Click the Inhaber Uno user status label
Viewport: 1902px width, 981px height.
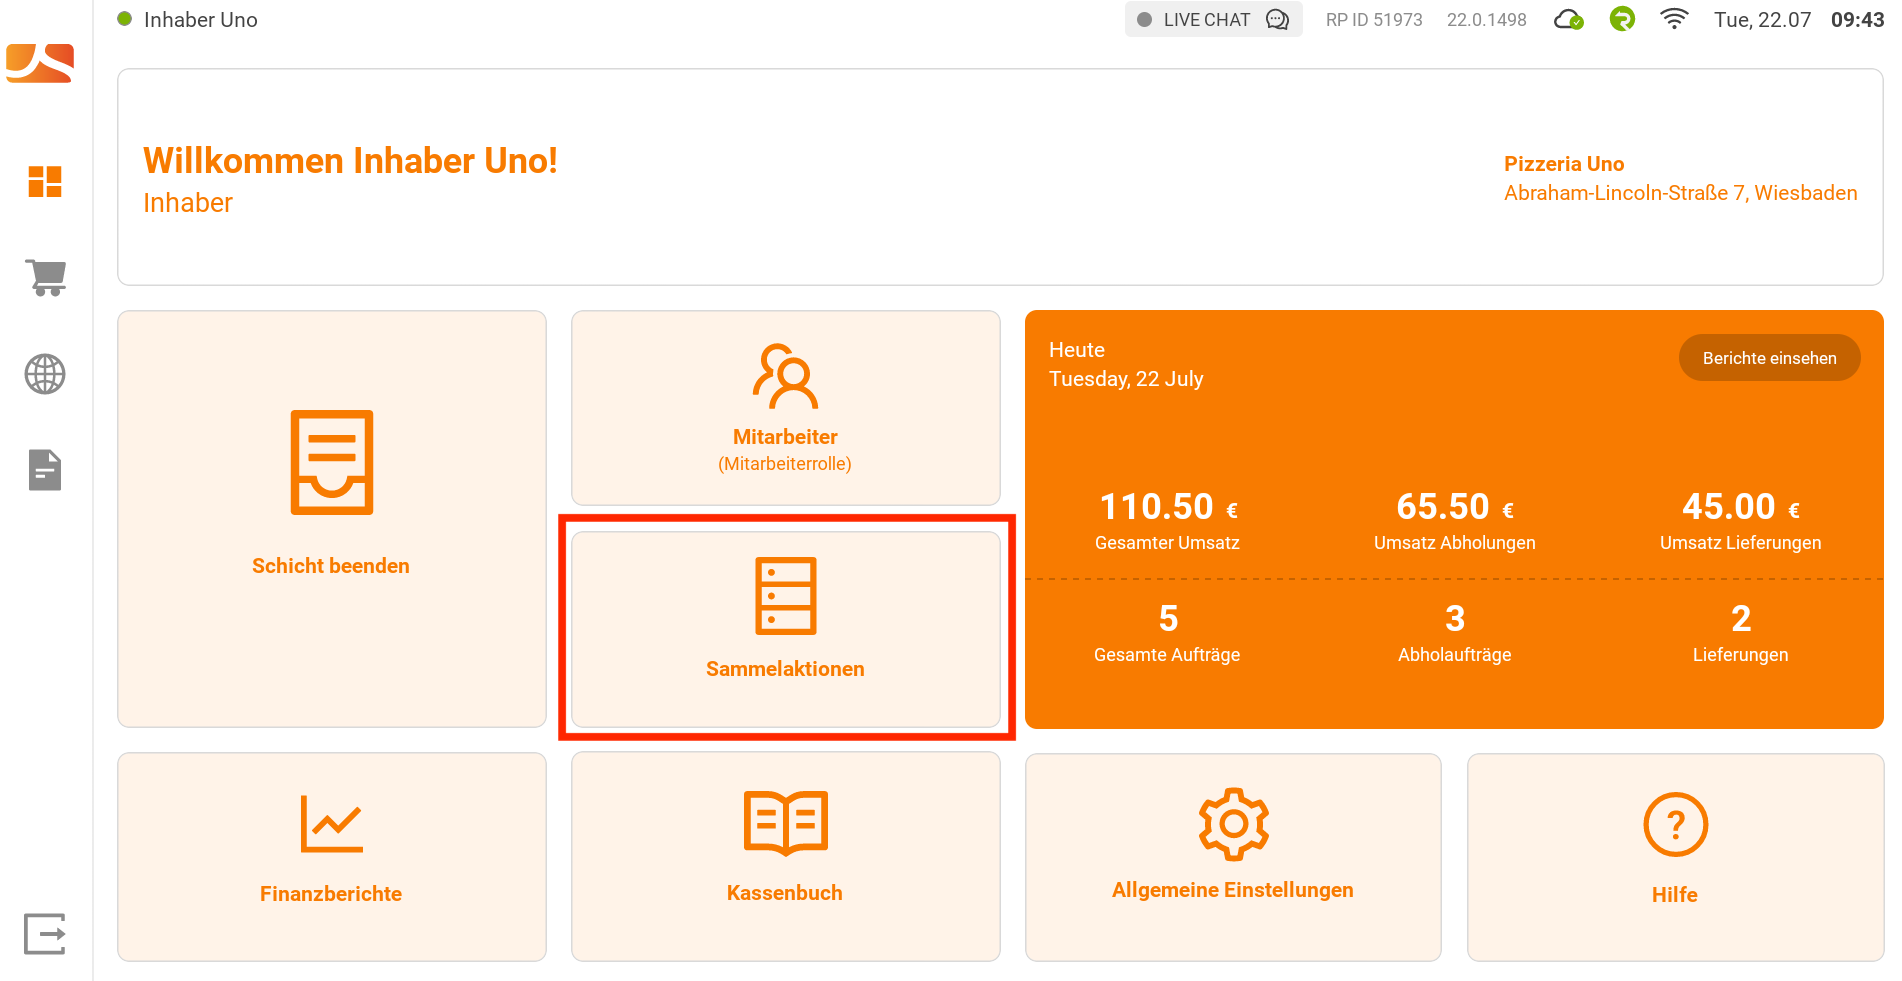tap(200, 20)
